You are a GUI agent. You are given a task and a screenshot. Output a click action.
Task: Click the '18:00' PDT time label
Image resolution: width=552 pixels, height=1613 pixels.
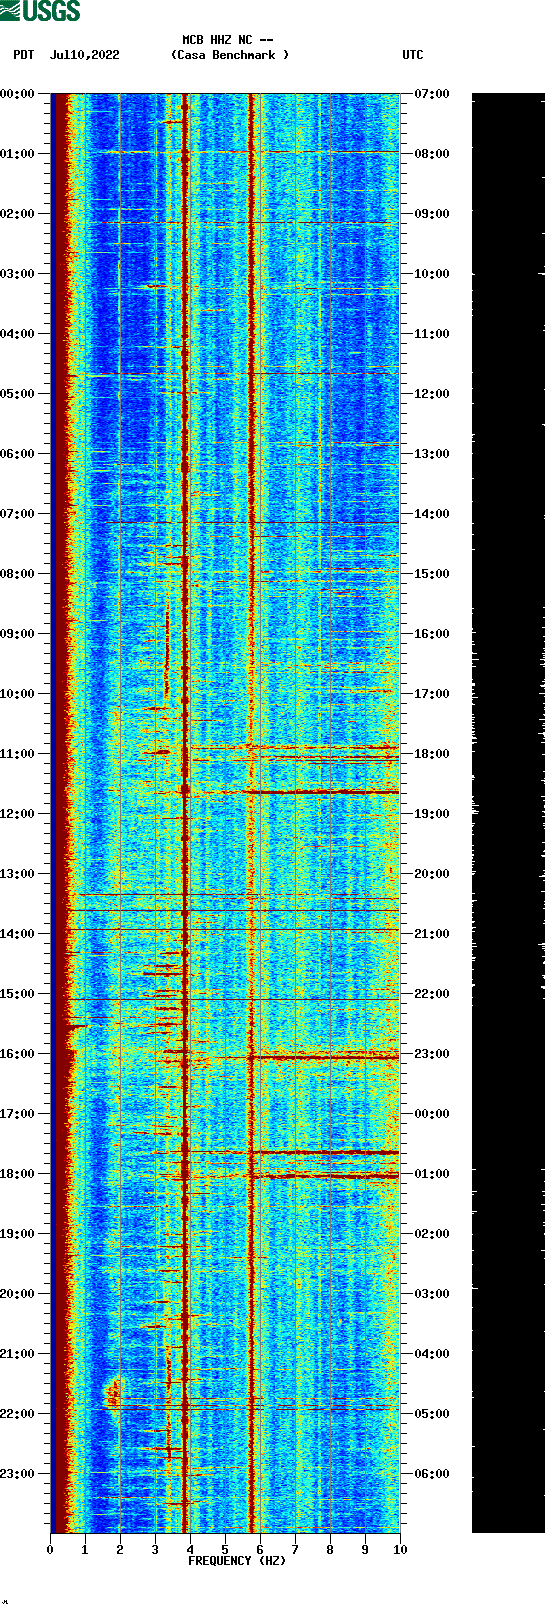click(x=18, y=1174)
